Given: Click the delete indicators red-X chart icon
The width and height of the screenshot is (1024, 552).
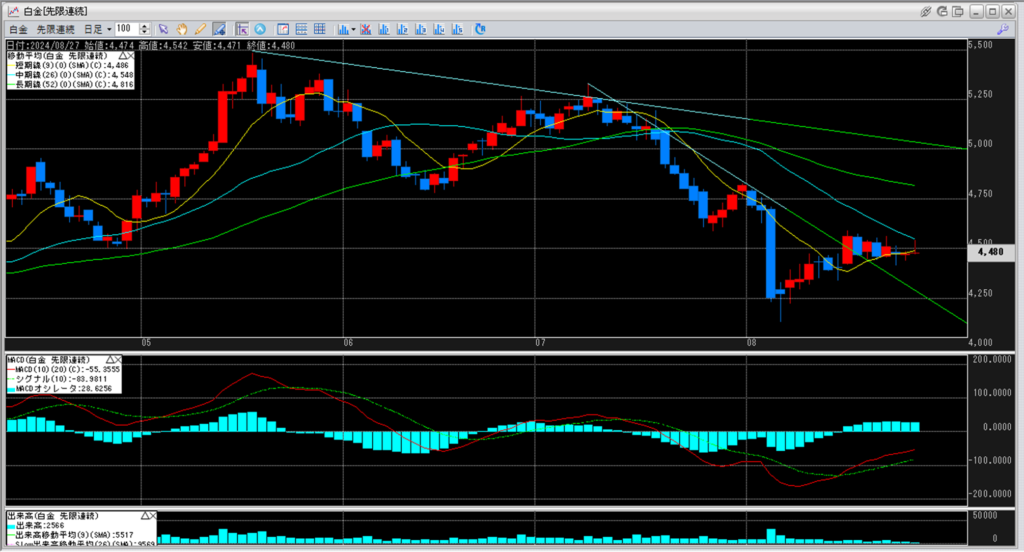Looking at the screenshot, I should pyautogui.click(x=366, y=29).
